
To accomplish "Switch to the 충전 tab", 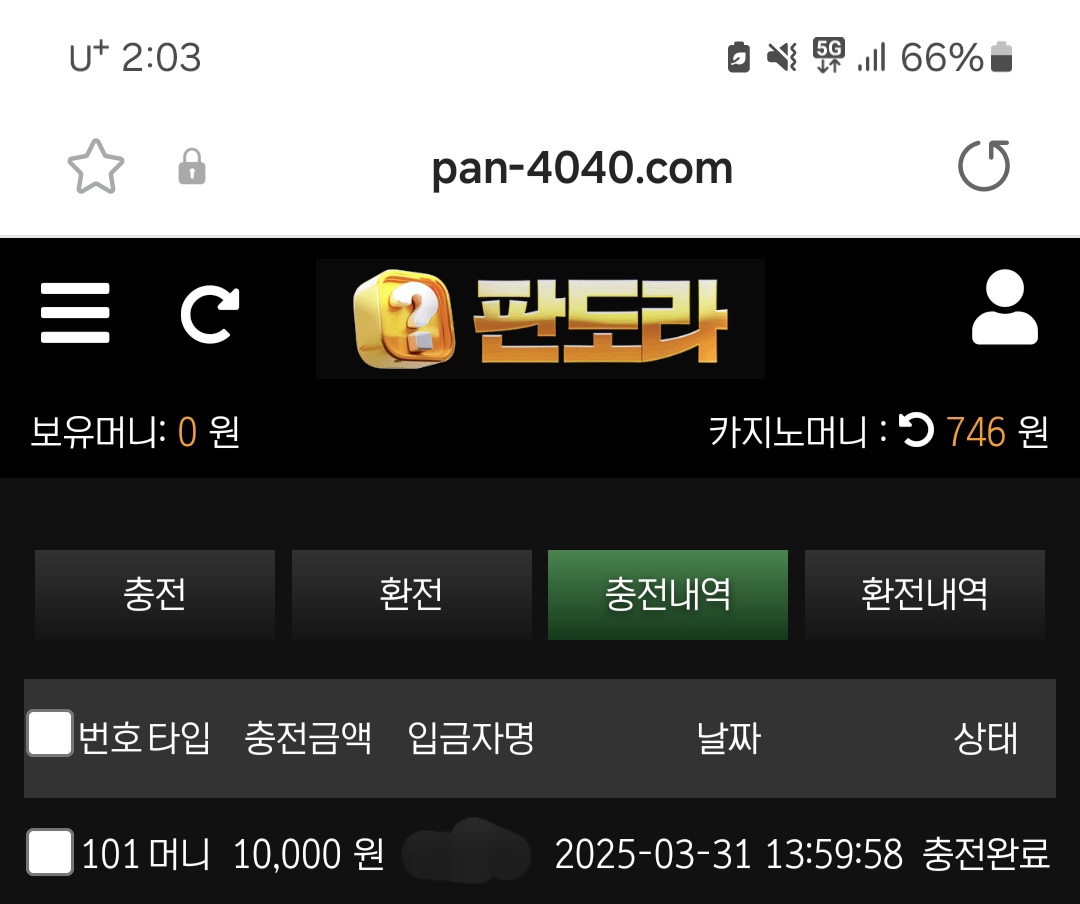I will pyautogui.click(x=155, y=595).
